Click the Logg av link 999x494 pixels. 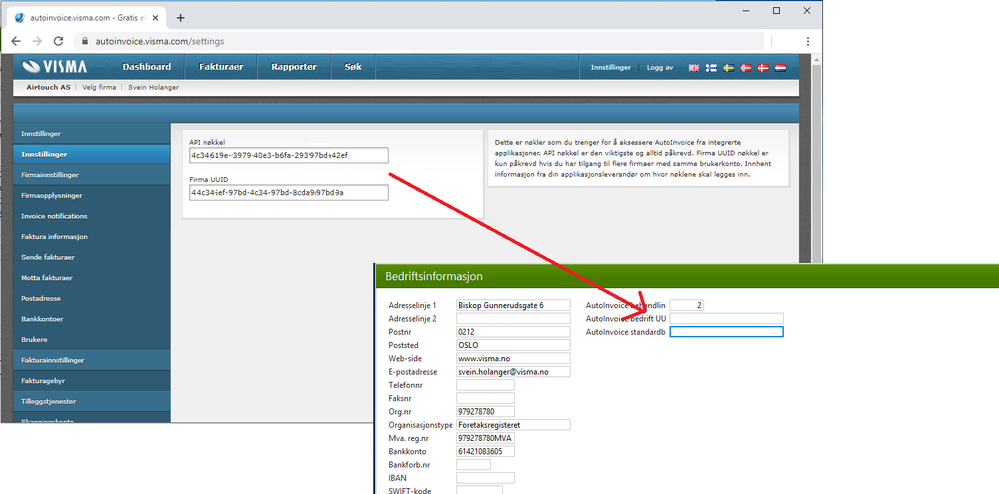[x=659, y=68]
